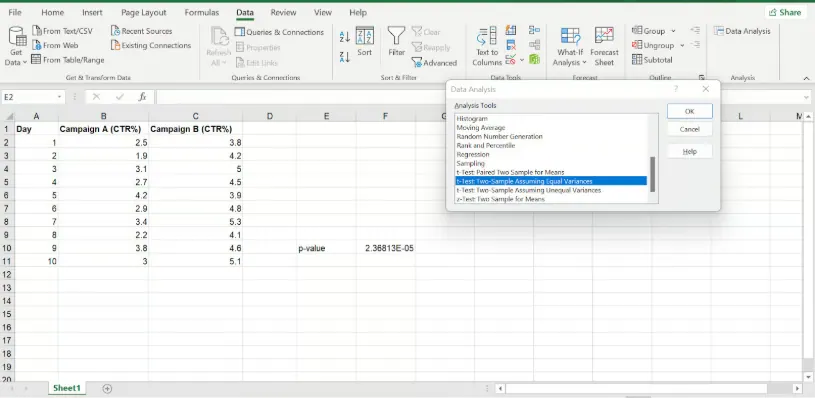Expand the Ungroup dropdown arrow
Image resolution: width=815 pixels, height=398 pixels.
tap(682, 45)
